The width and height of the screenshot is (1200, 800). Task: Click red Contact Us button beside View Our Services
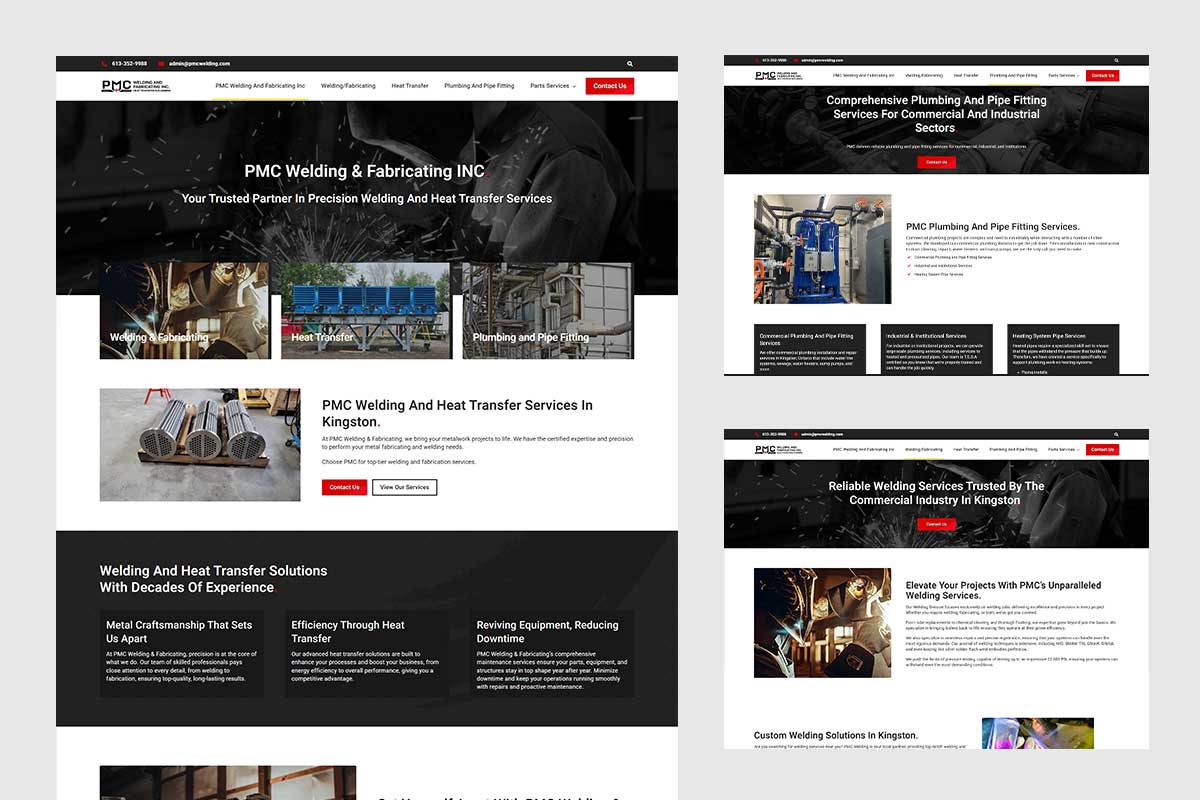[344, 487]
